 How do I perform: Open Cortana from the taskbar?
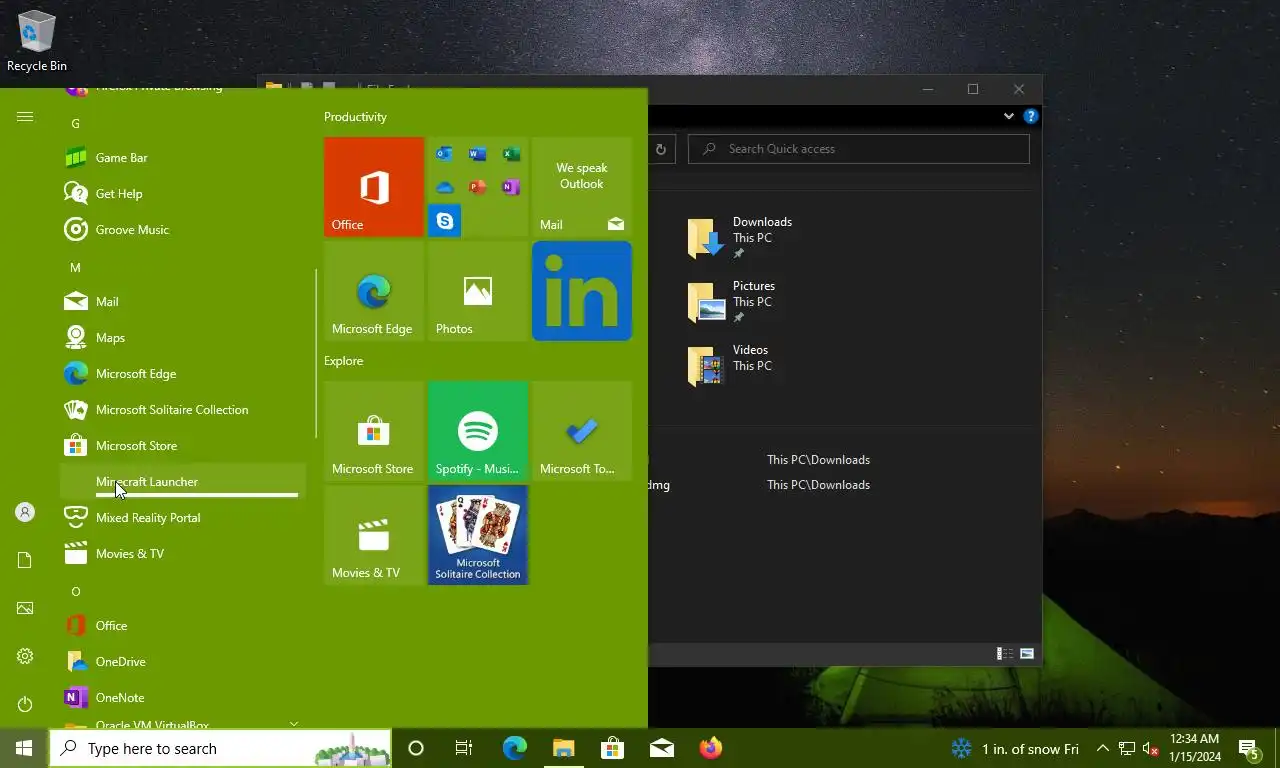click(416, 748)
